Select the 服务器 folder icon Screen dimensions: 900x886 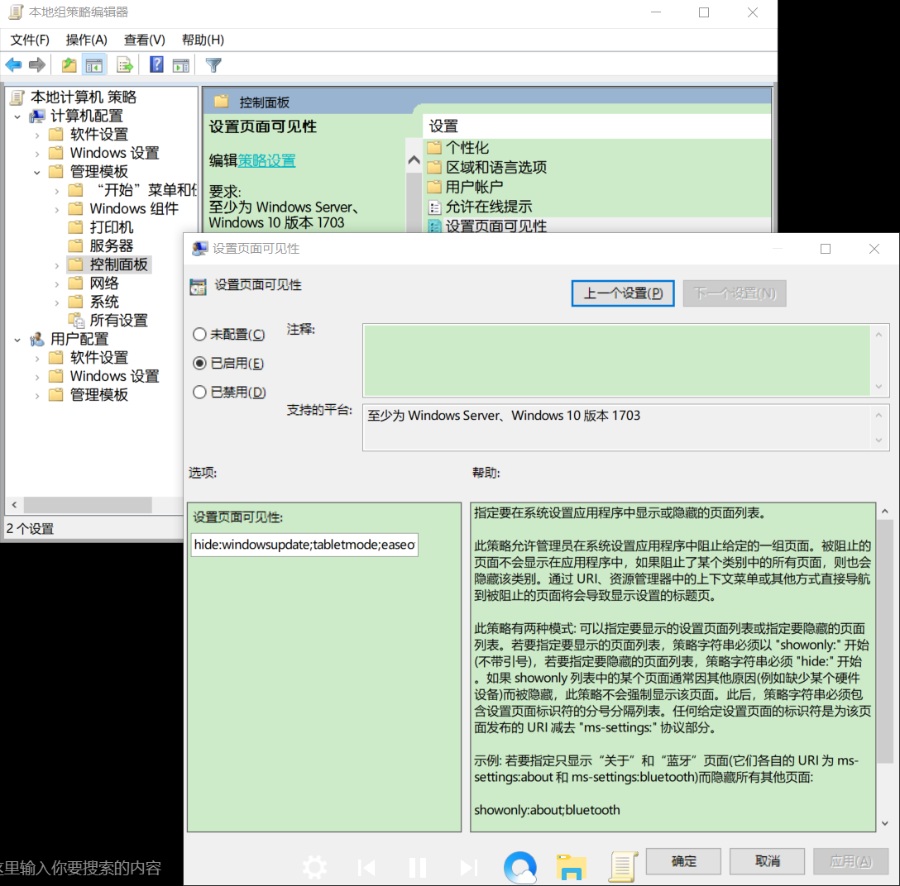(76, 246)
